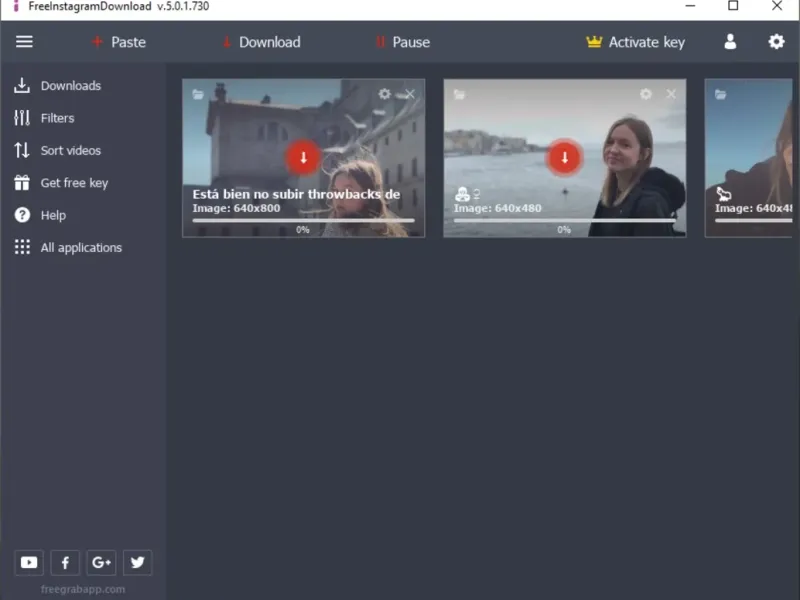Click the grid icon for All applications

pos(22,247)
